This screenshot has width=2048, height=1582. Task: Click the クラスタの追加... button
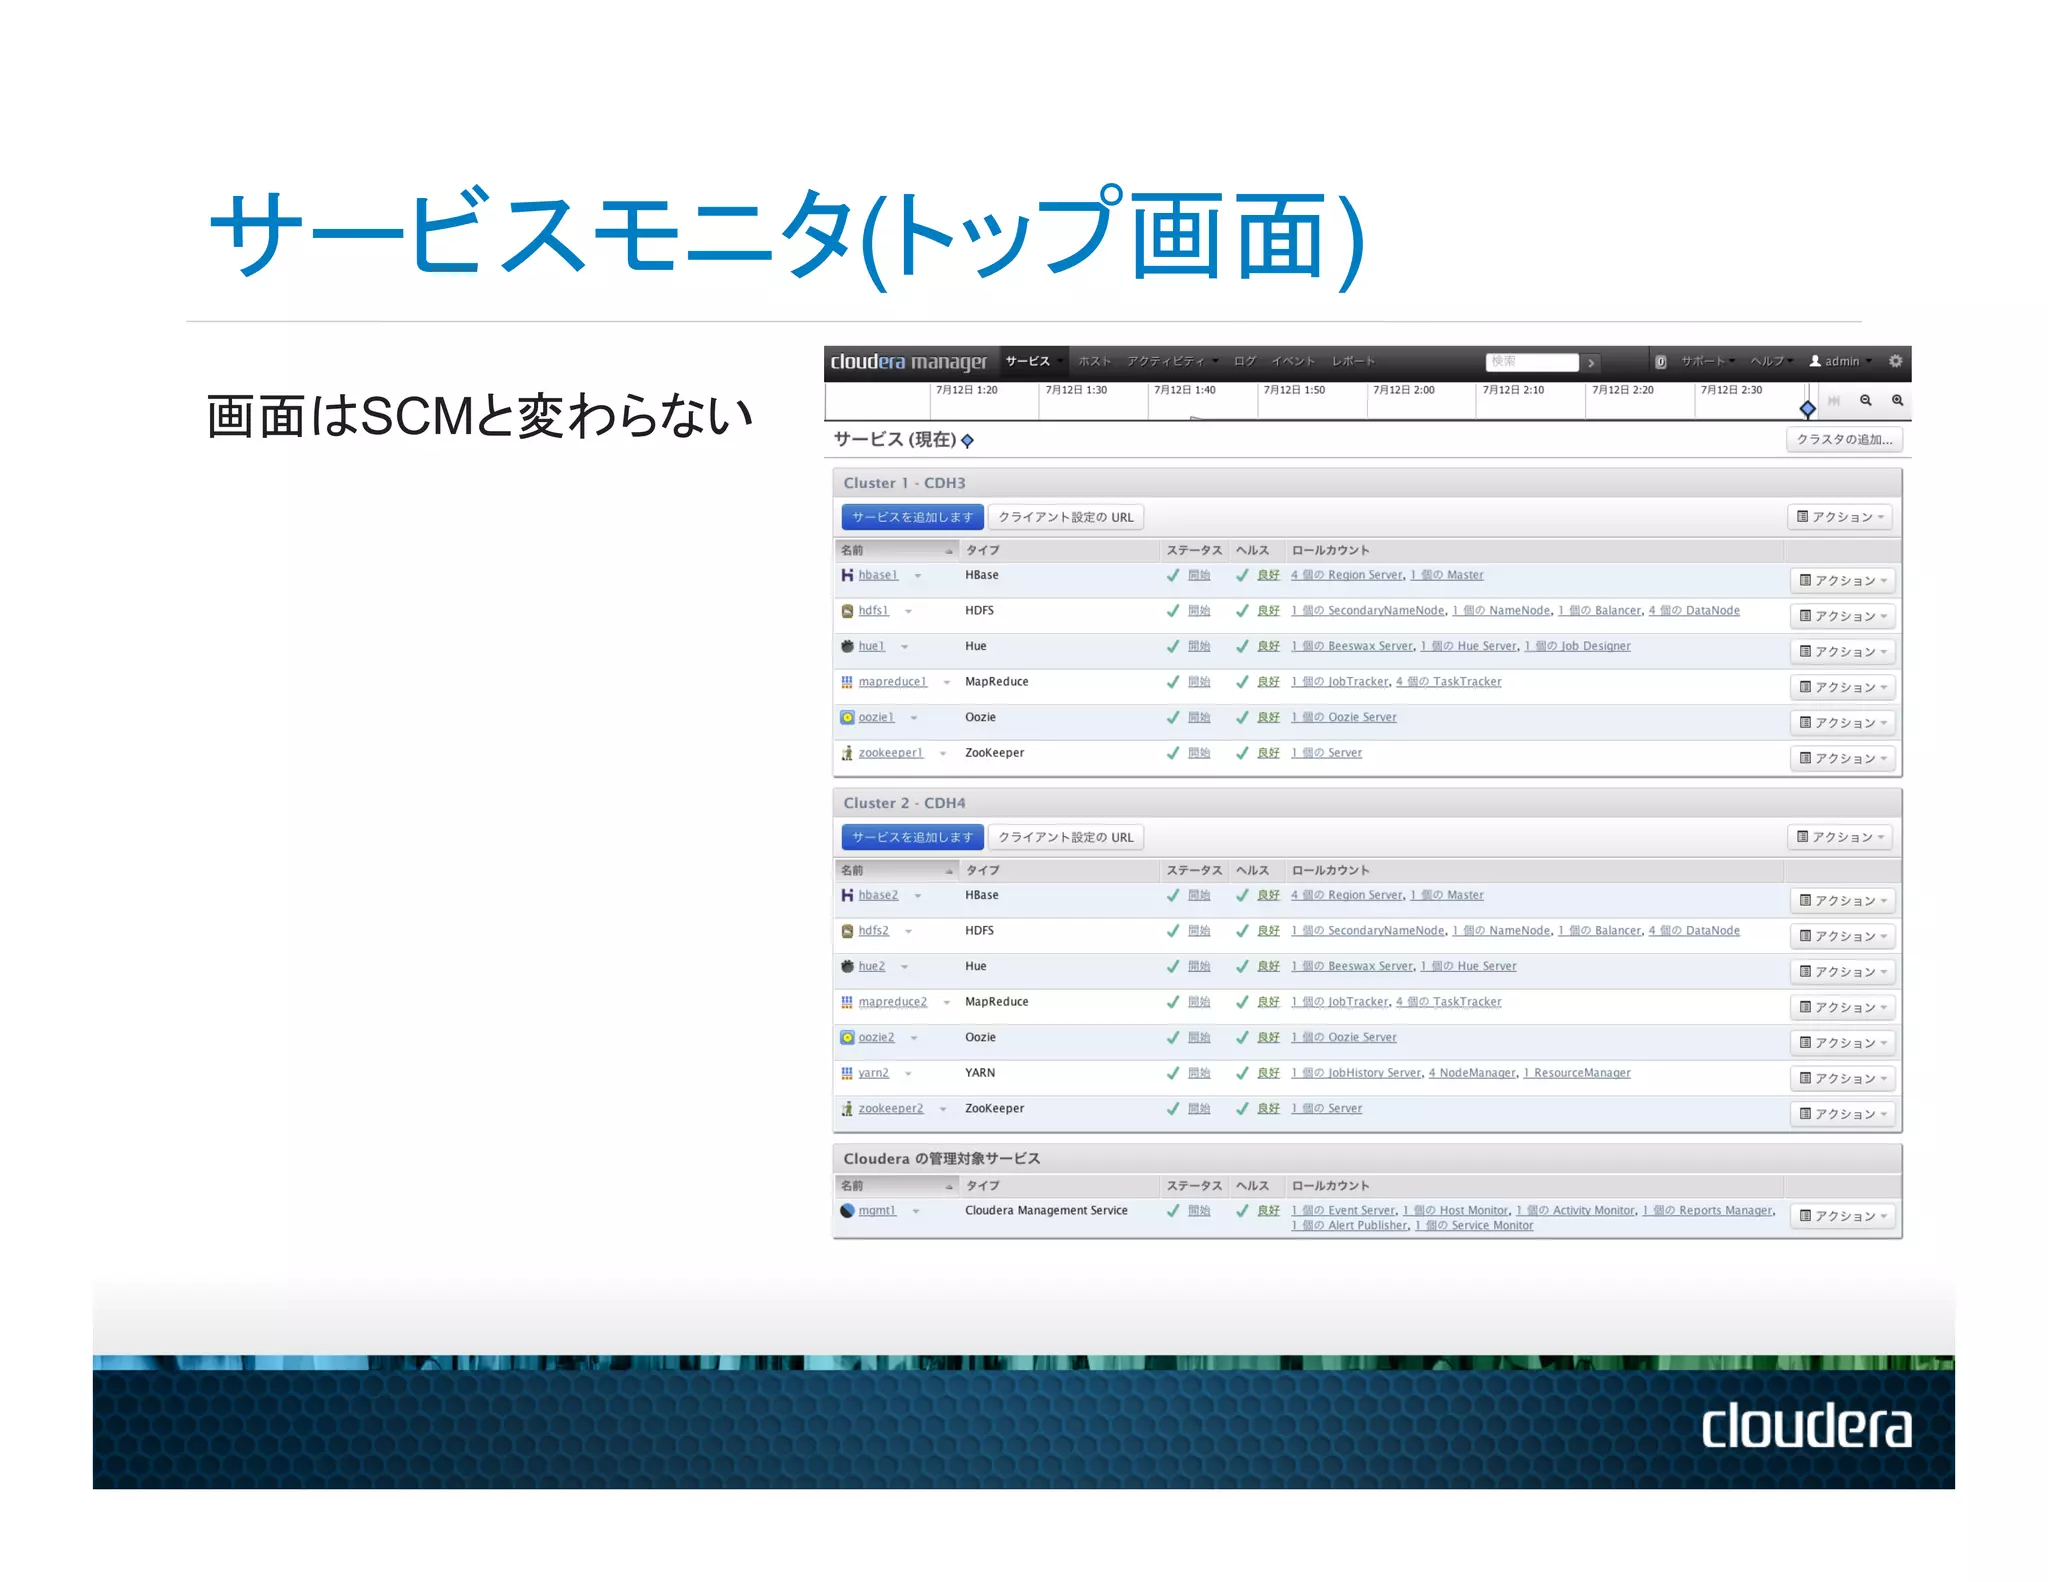click(1844, 439)
